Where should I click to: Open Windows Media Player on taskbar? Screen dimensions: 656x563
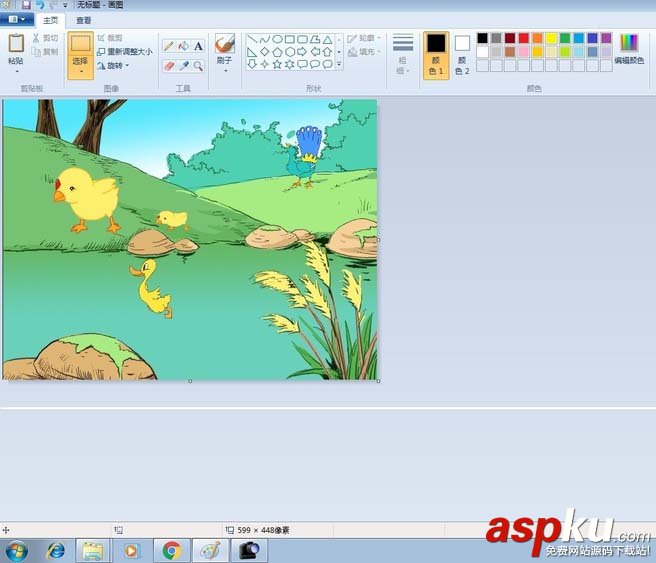132,550
